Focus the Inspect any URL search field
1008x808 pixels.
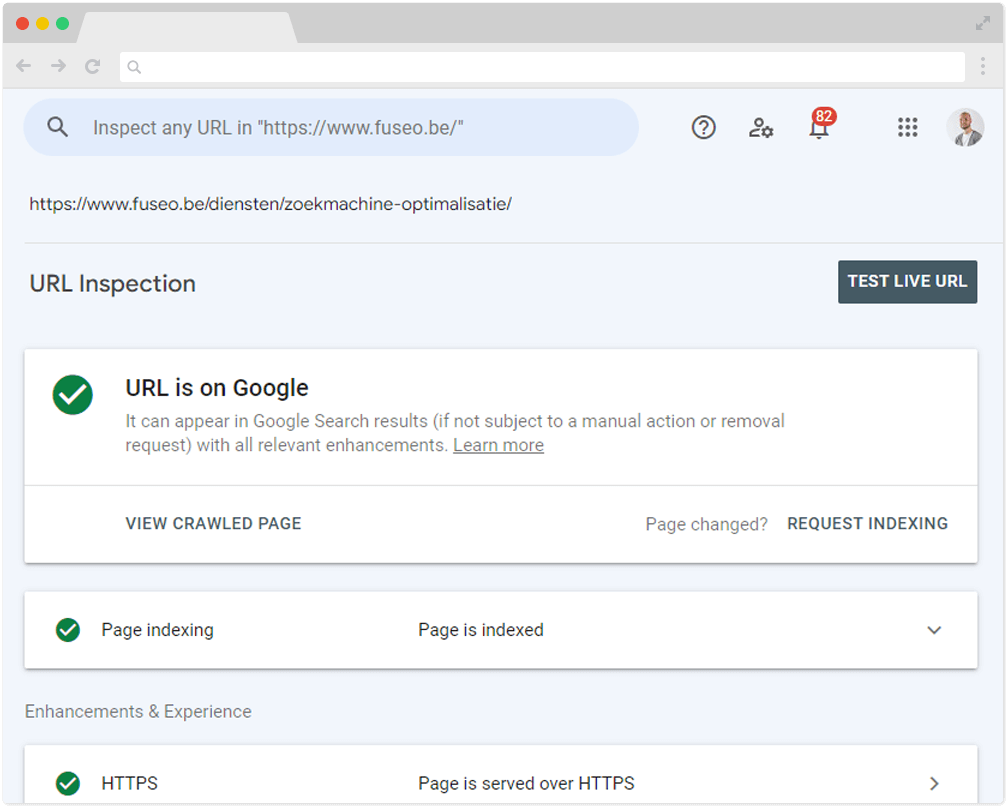[331, 127]
